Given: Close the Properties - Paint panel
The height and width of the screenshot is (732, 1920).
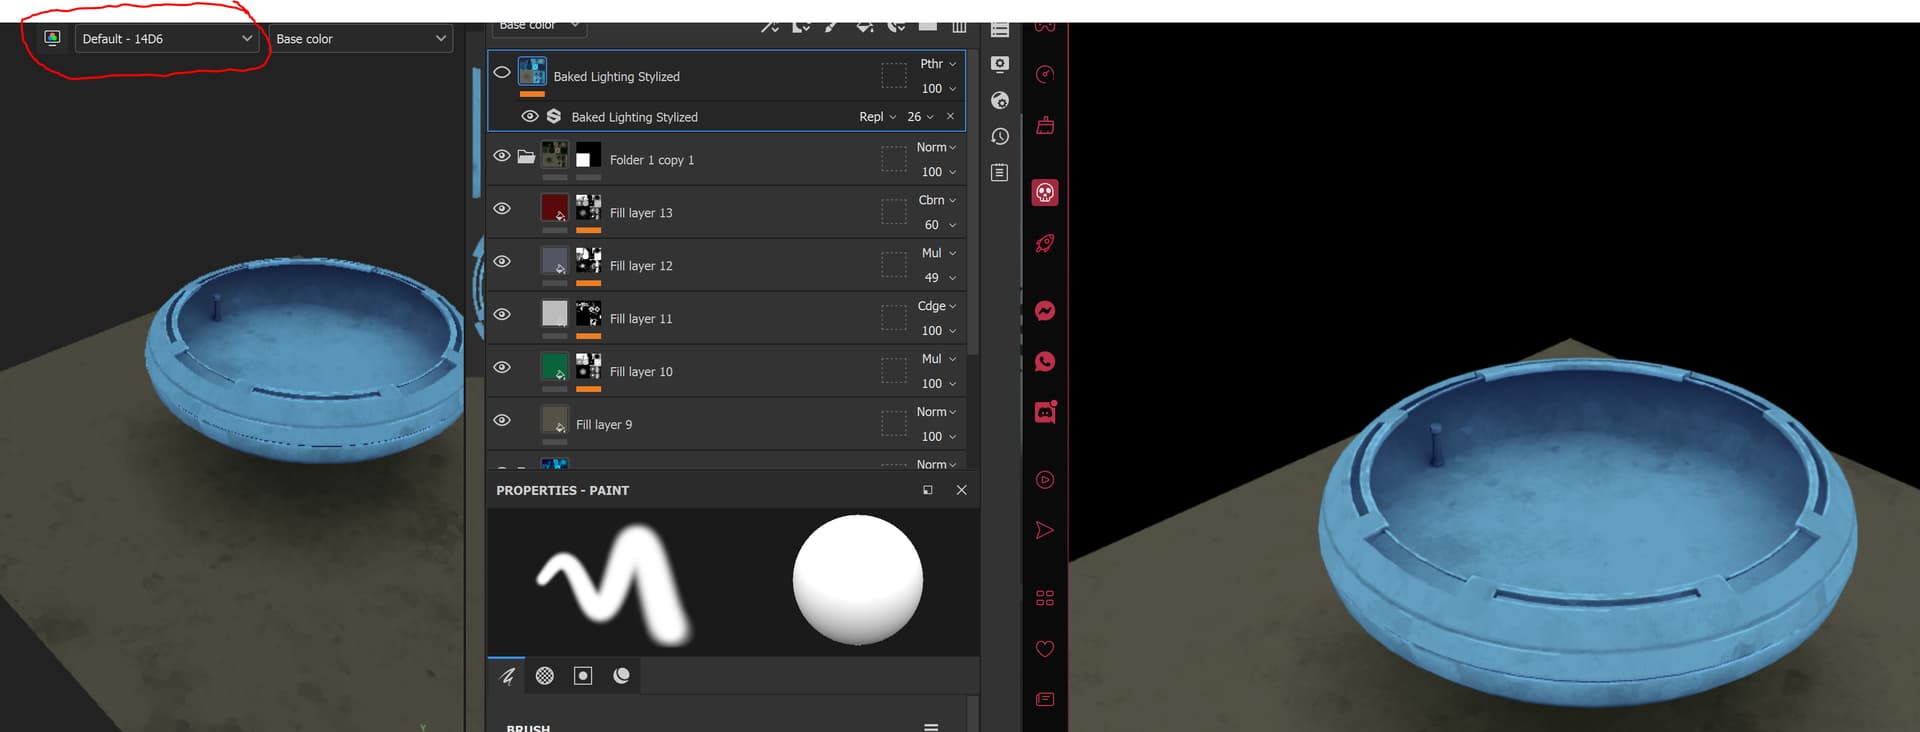Looking at the screenshot, I should pos(961,490).
